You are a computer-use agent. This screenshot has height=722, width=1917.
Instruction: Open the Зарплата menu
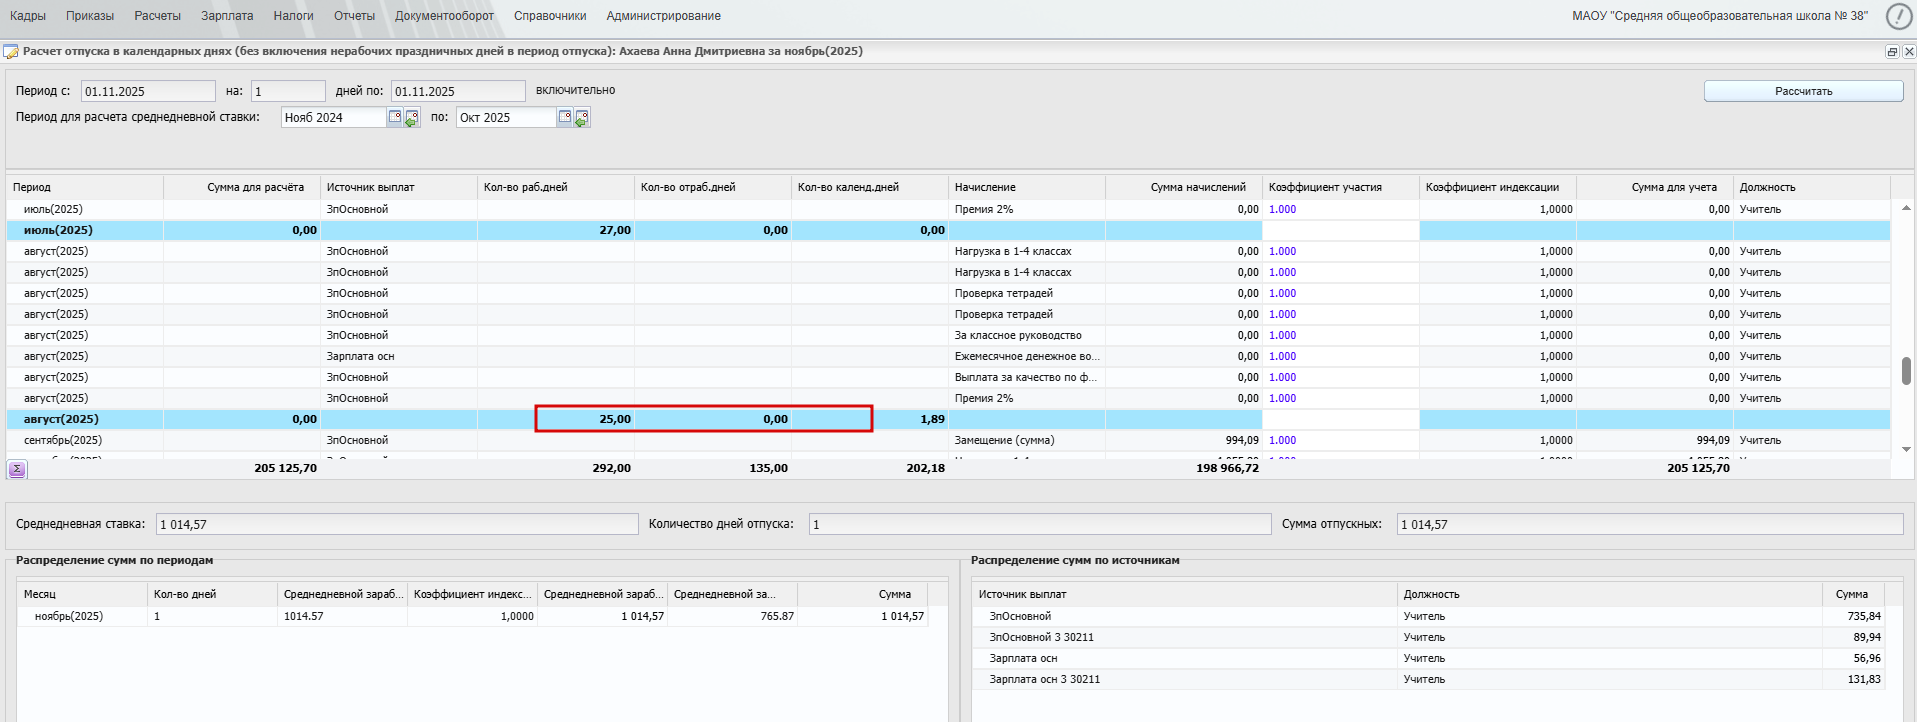point(227,16)
